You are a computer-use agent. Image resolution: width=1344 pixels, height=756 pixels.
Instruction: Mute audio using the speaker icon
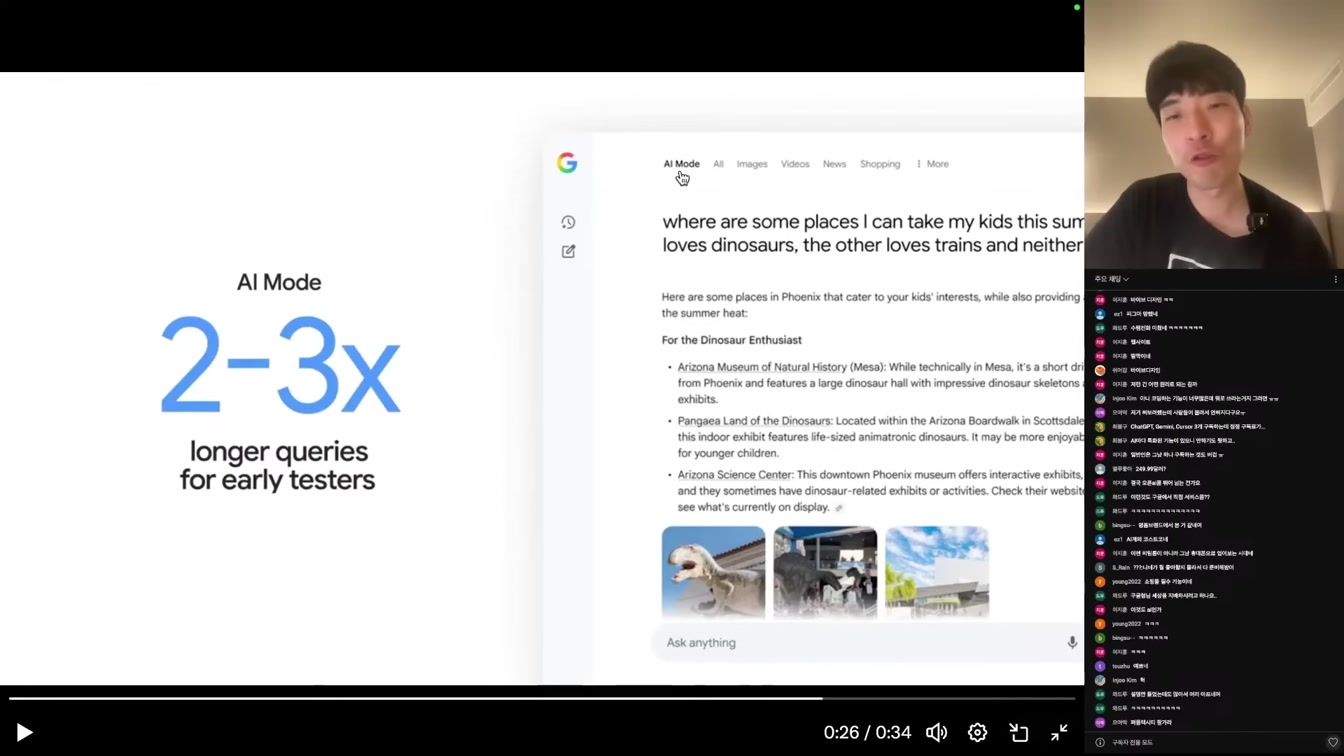936,733
